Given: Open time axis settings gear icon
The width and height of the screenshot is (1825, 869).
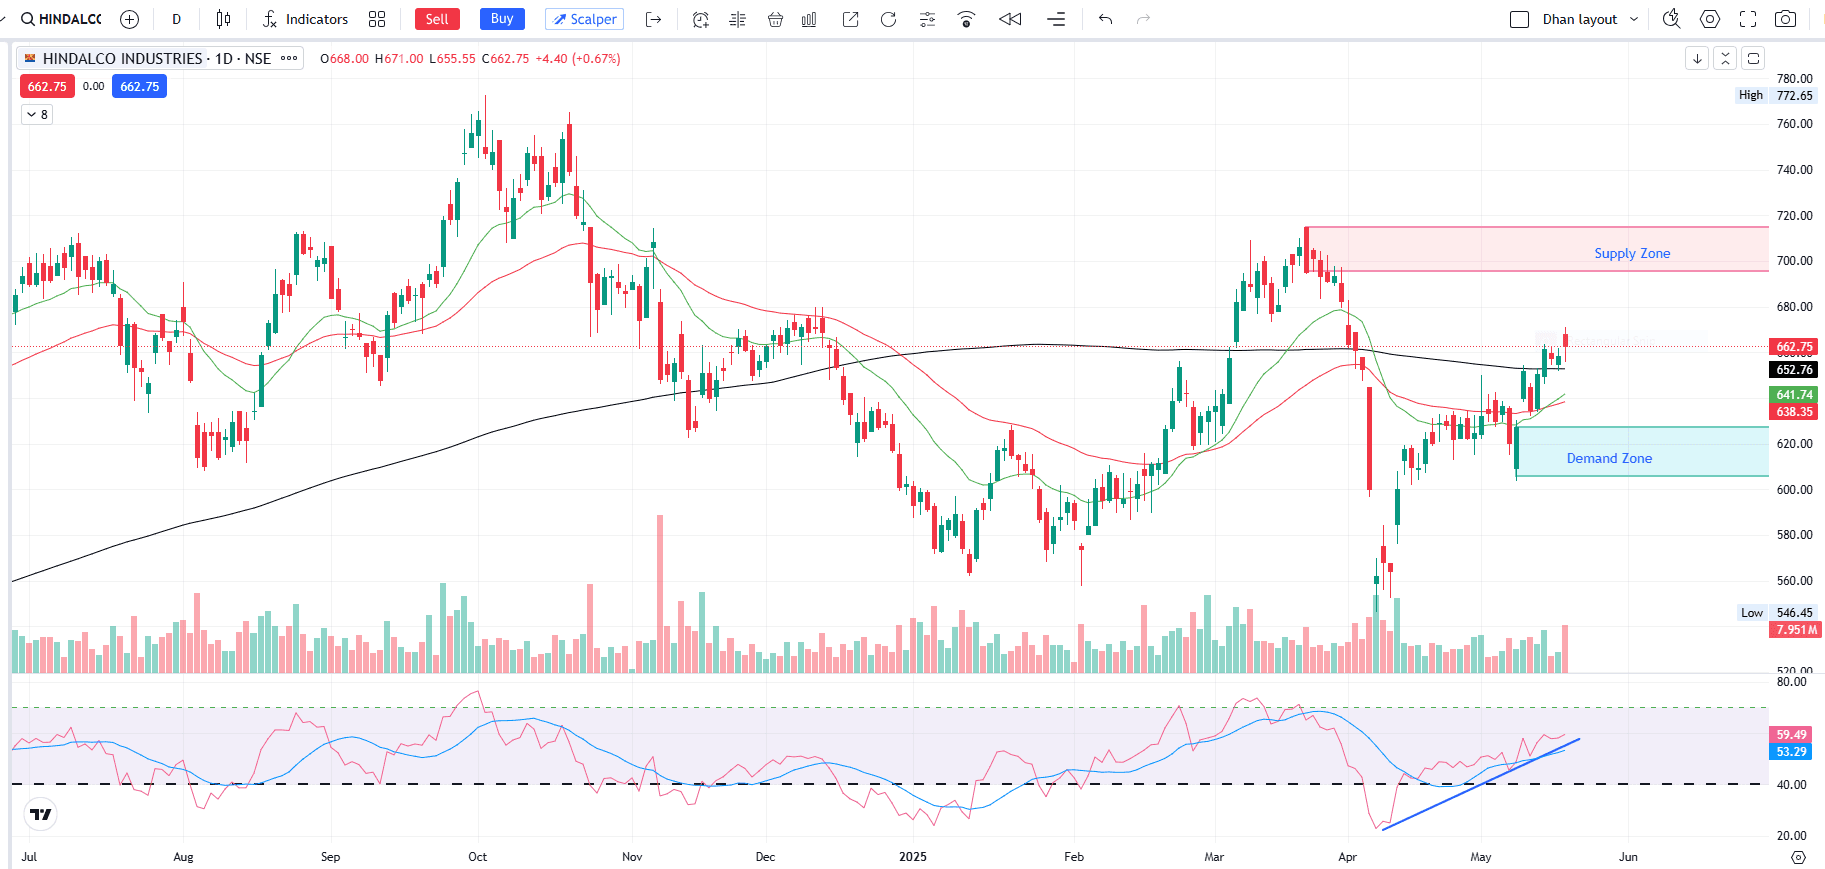Looking at the screenshot, I should click(x=1798, y=857).
